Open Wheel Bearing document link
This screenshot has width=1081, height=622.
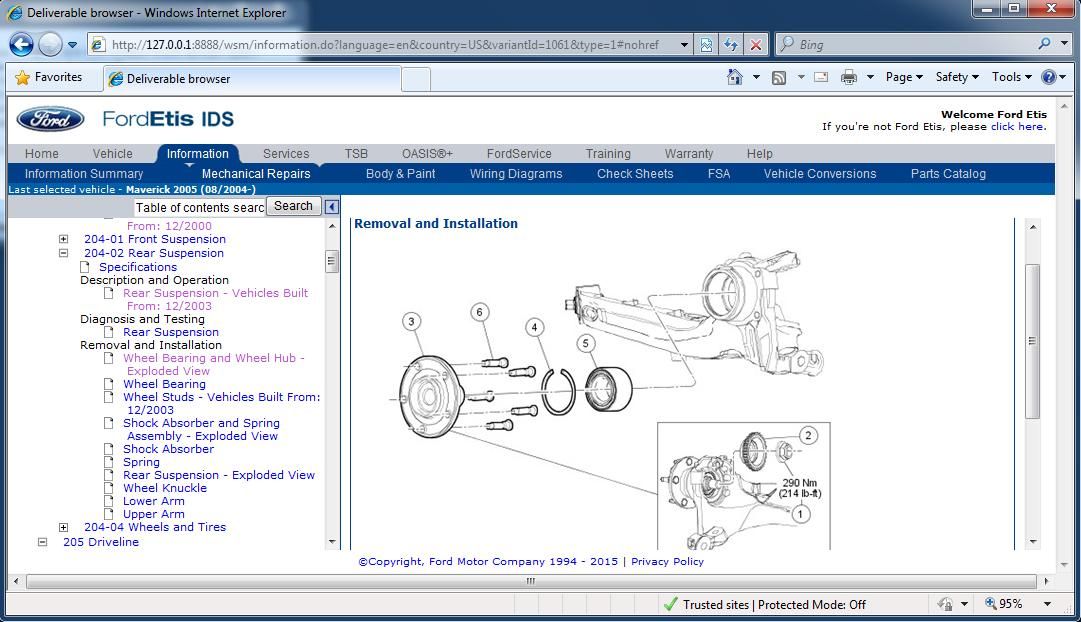coord(164,384)
